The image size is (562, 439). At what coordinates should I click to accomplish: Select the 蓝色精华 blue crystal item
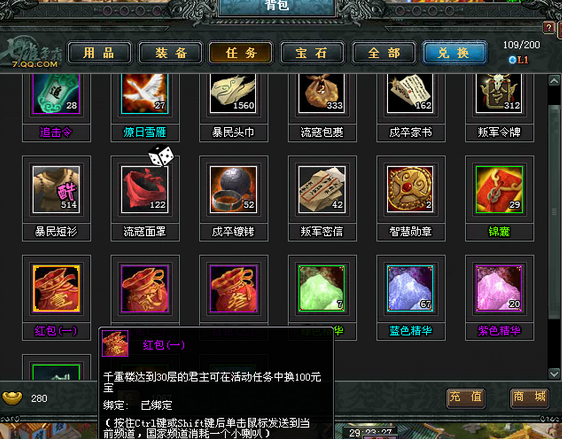point(410,288)
